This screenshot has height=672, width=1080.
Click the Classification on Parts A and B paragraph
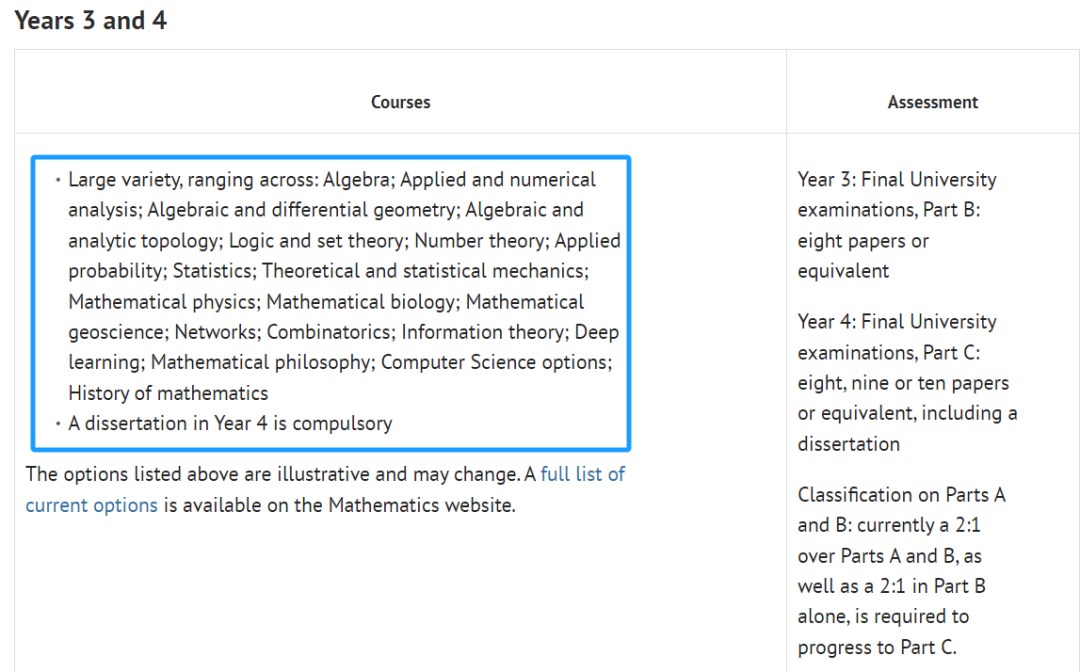[x=901, y=571]
